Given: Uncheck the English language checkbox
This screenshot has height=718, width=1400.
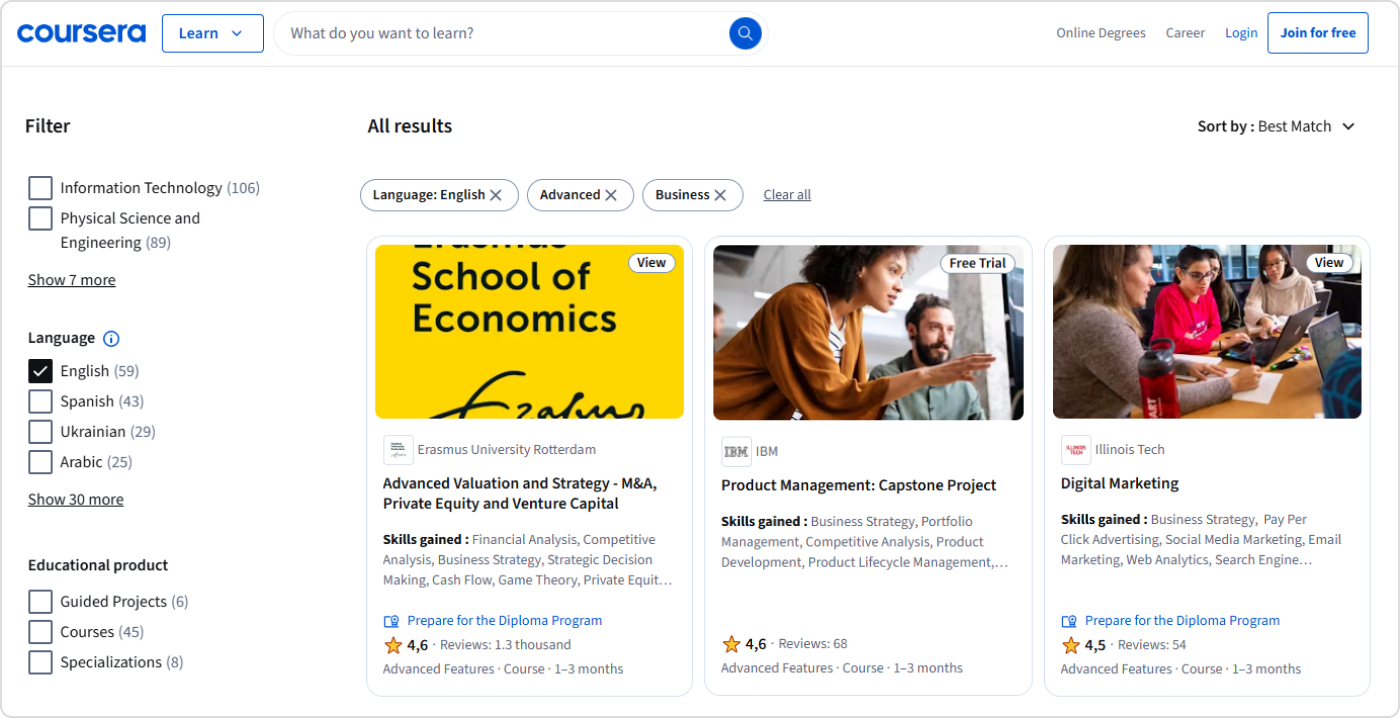Looking at the screenshot, I should [x=40, y=370].
